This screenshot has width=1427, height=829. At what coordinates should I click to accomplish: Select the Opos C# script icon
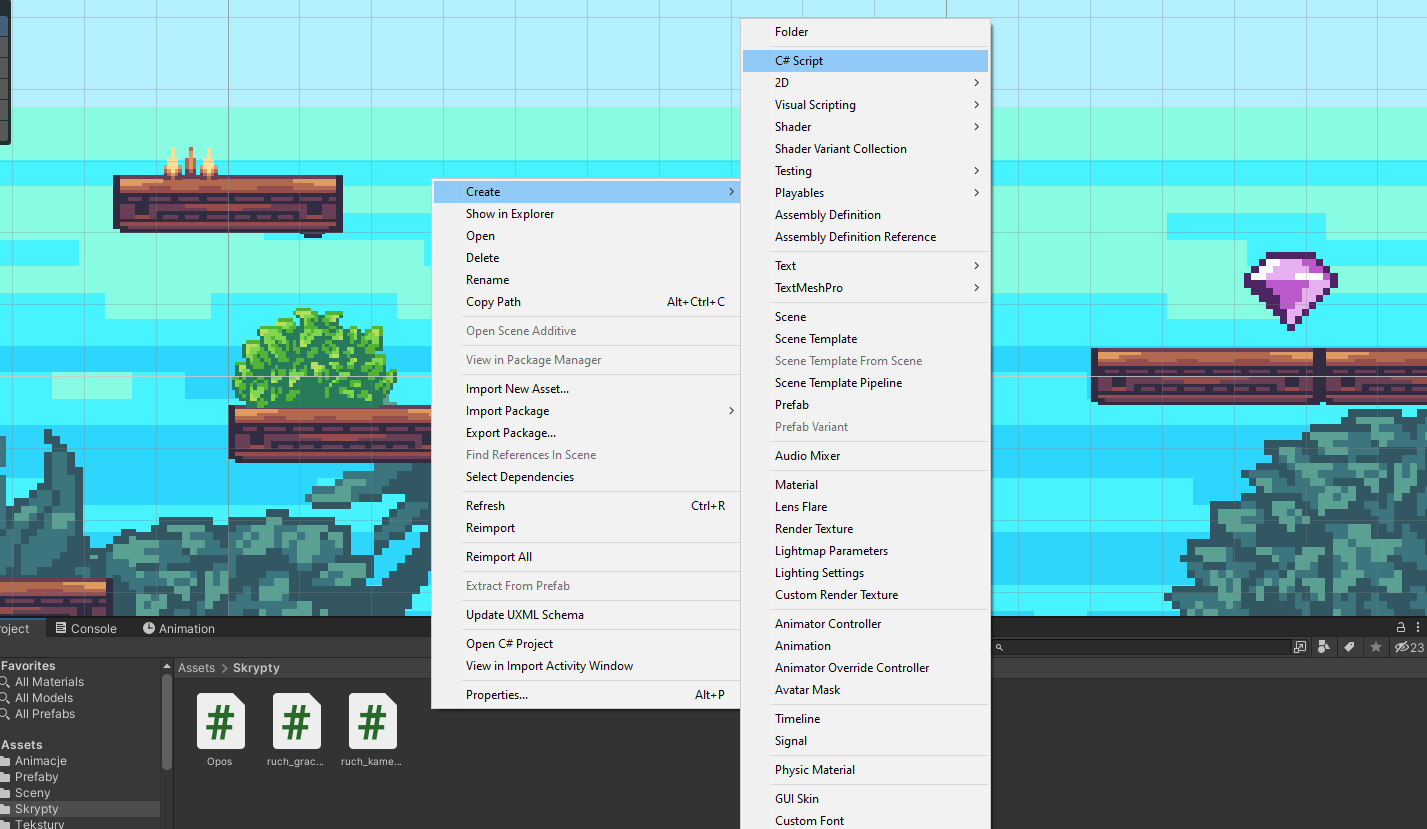click(220, 720)
